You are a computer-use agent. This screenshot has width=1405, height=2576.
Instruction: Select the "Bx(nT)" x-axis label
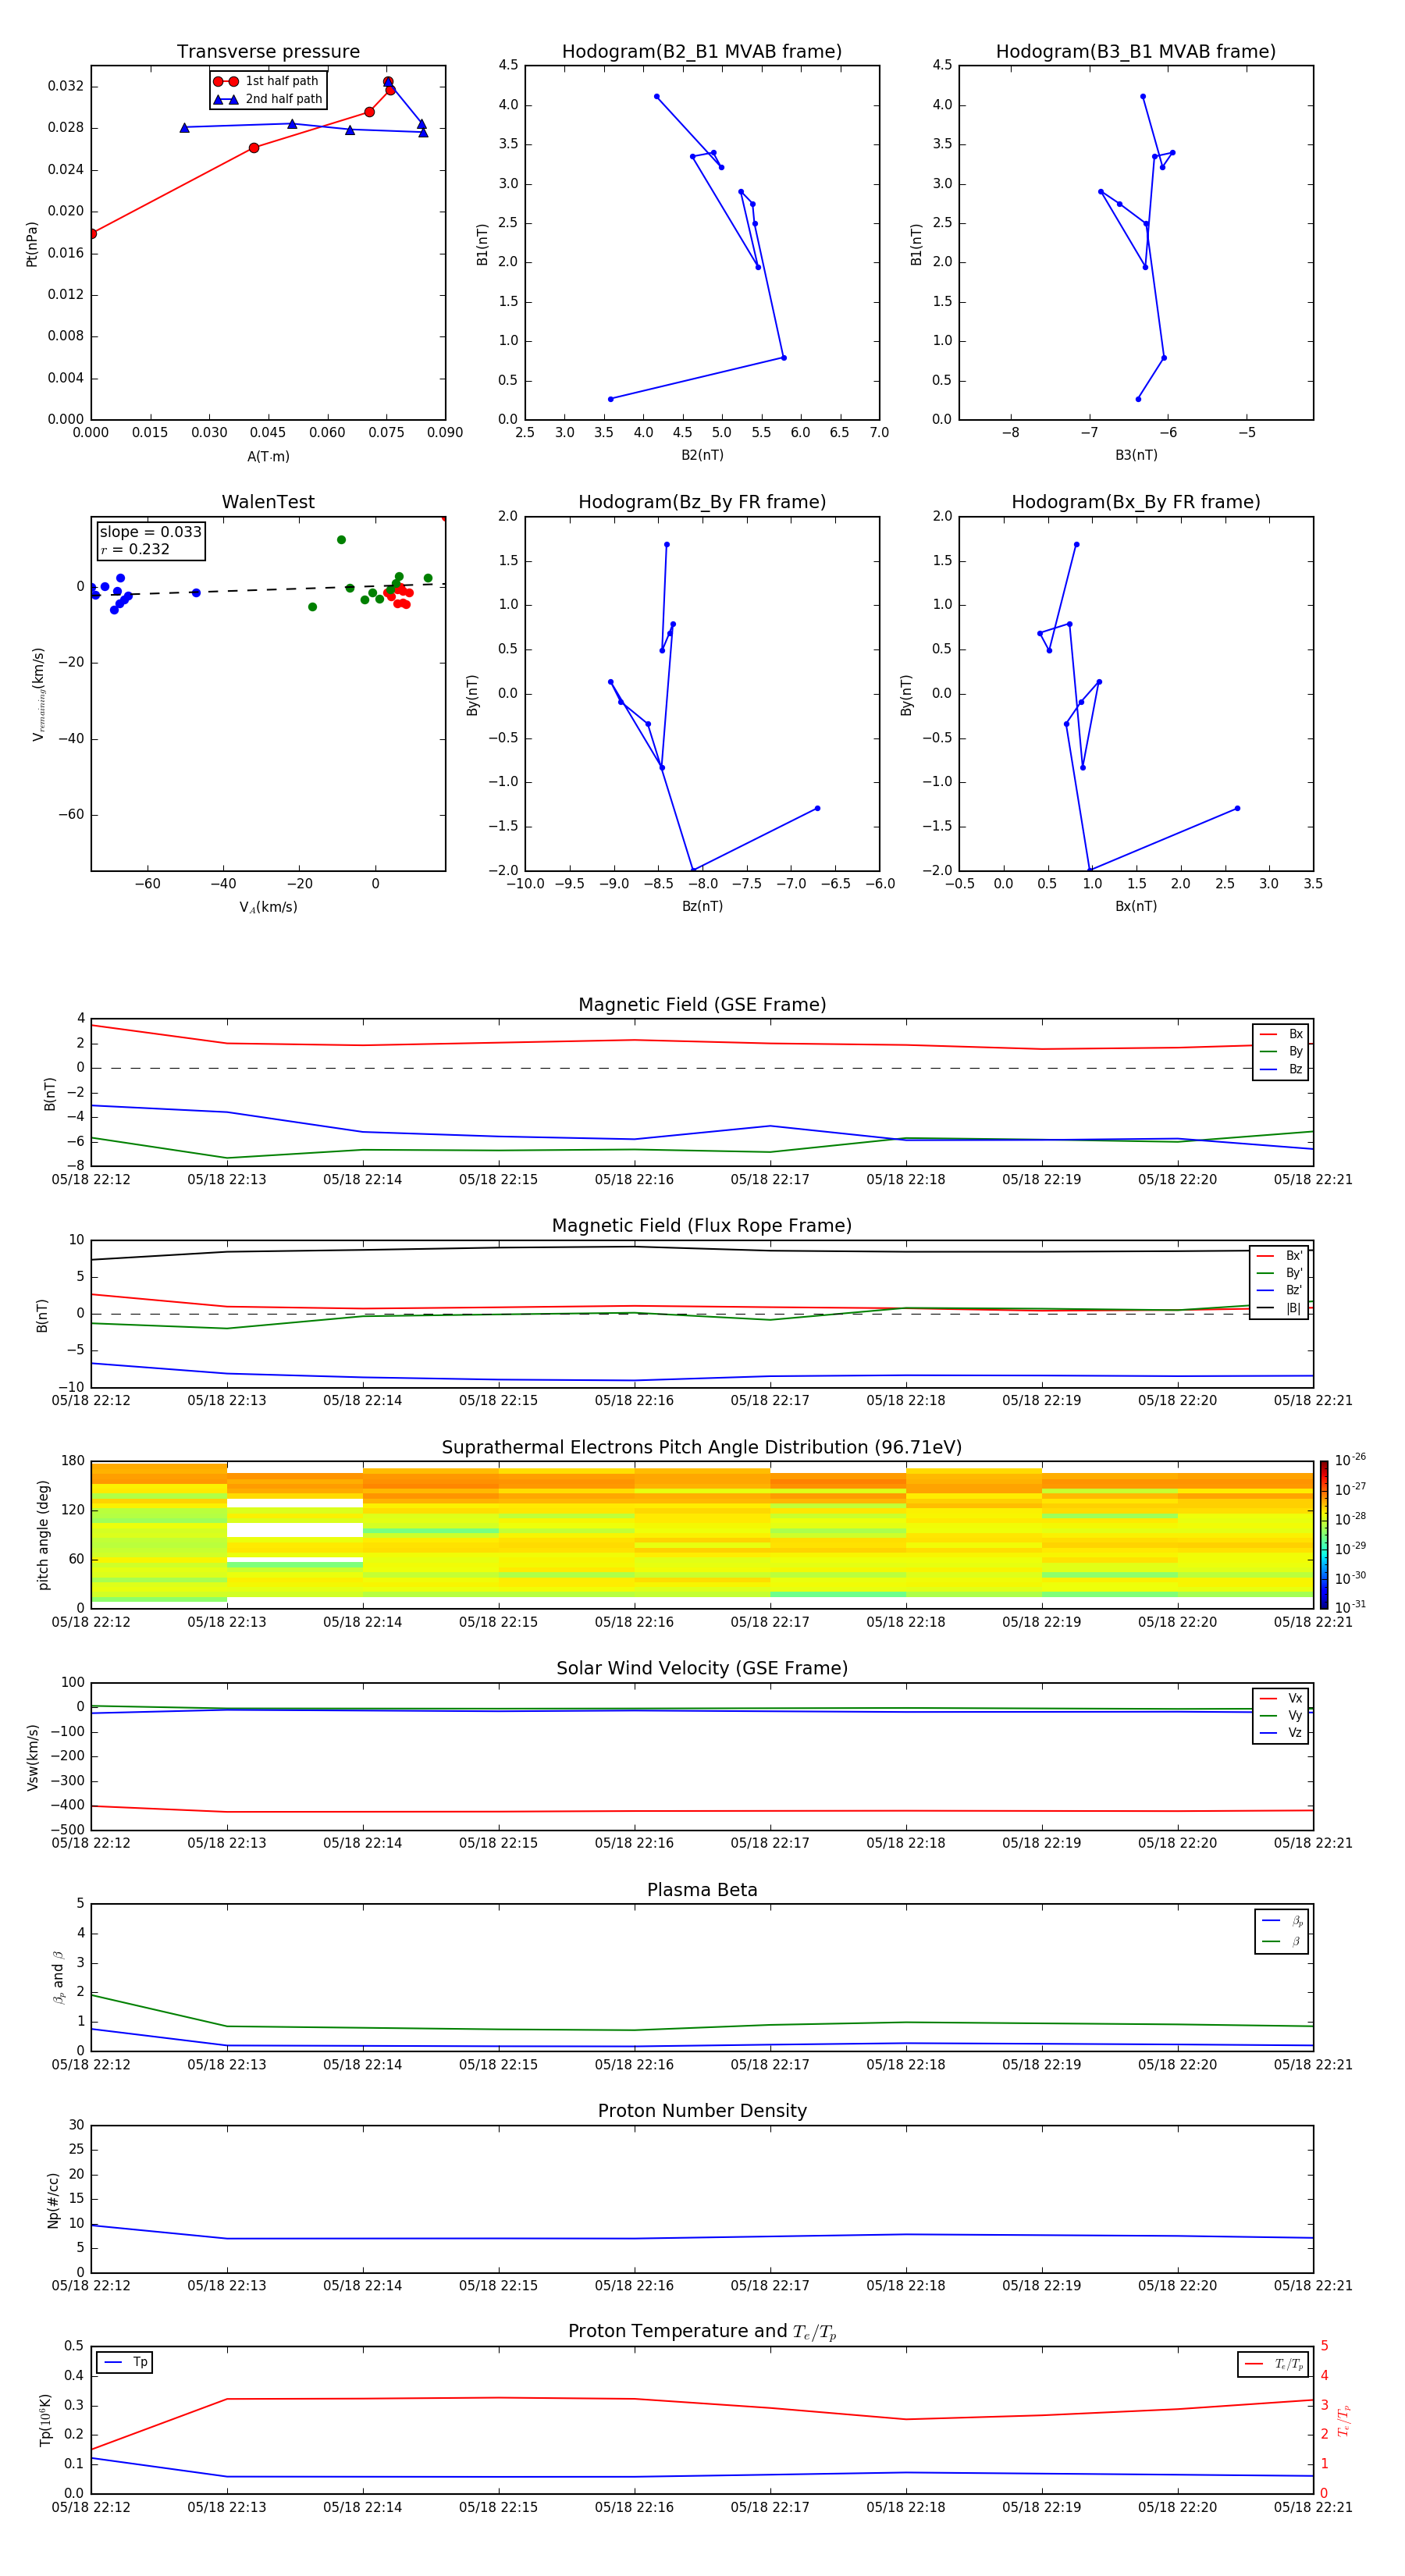tap(1136, 906)
